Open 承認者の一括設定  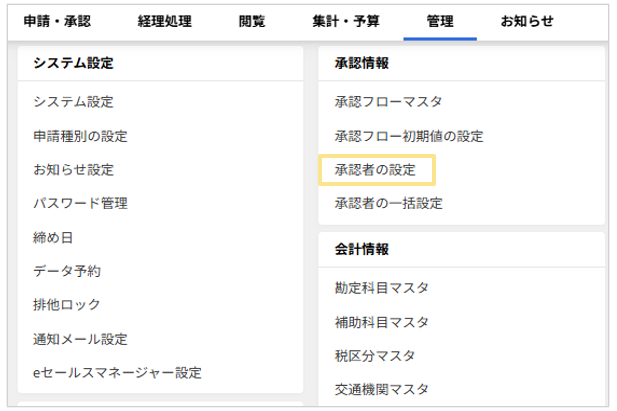388,204
